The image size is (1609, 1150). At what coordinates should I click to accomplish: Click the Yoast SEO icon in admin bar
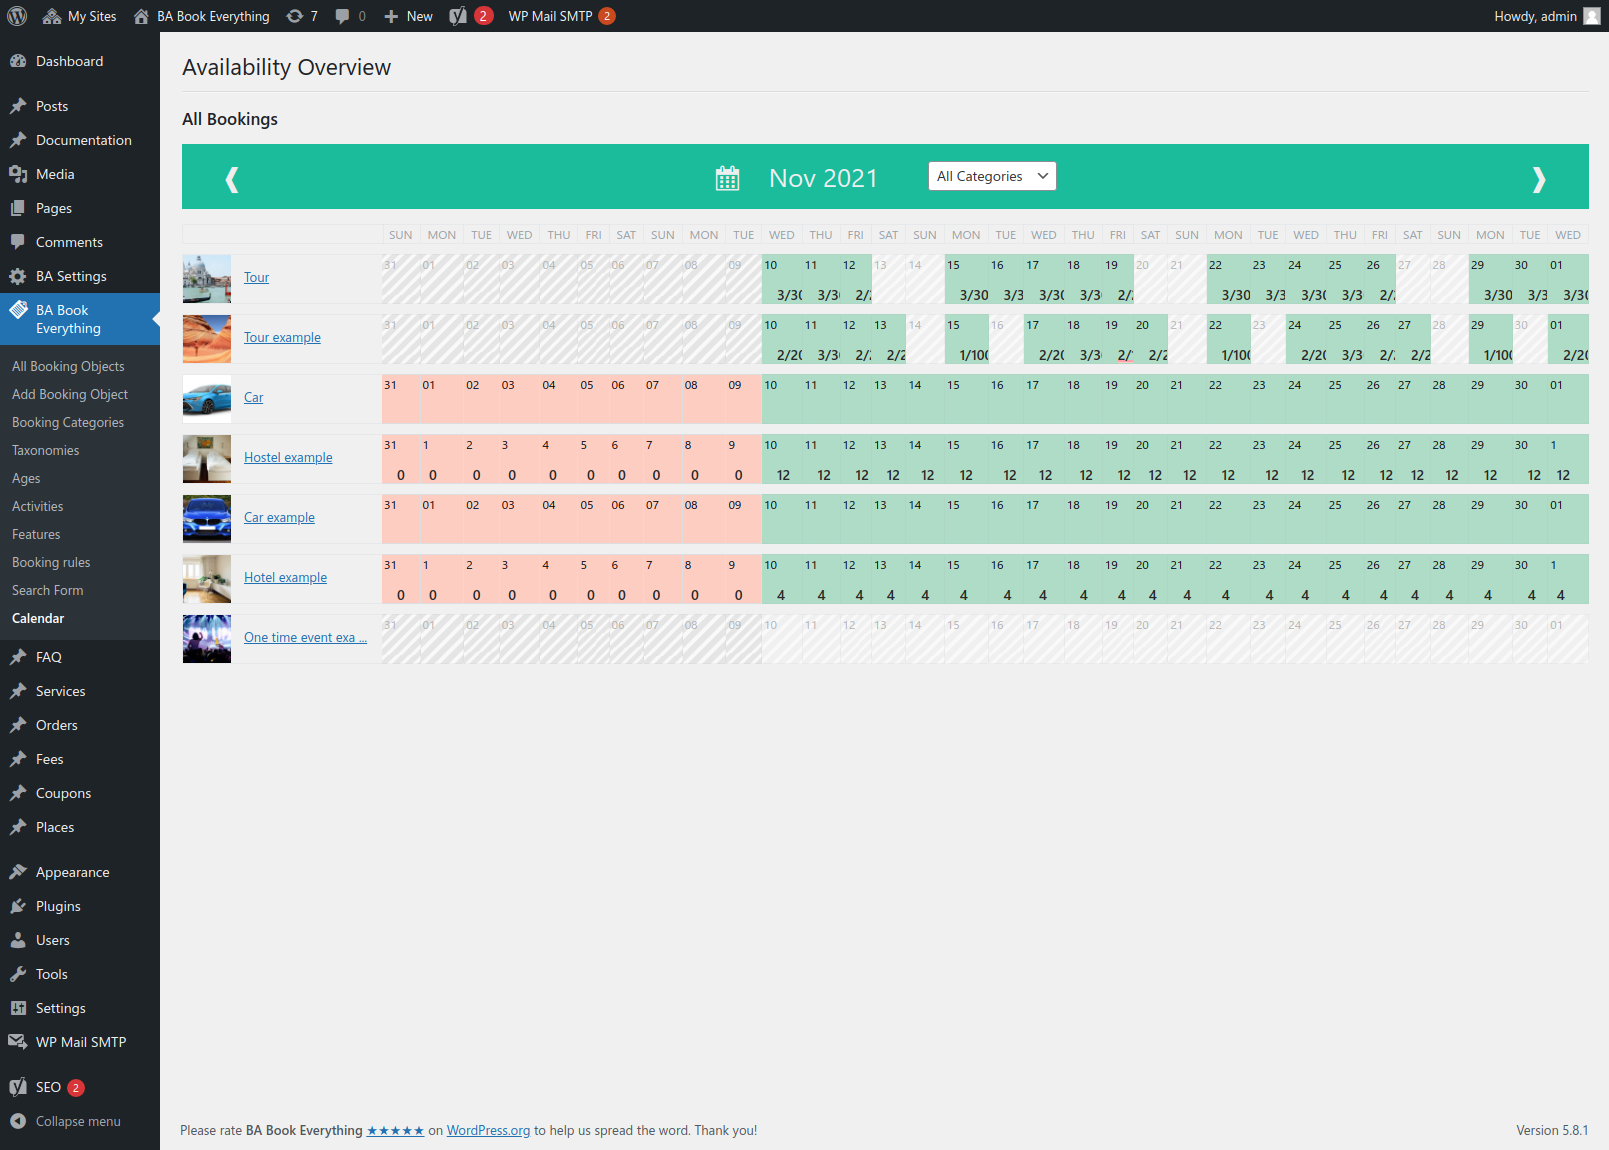pyautogui.click(x=459, y=16)
